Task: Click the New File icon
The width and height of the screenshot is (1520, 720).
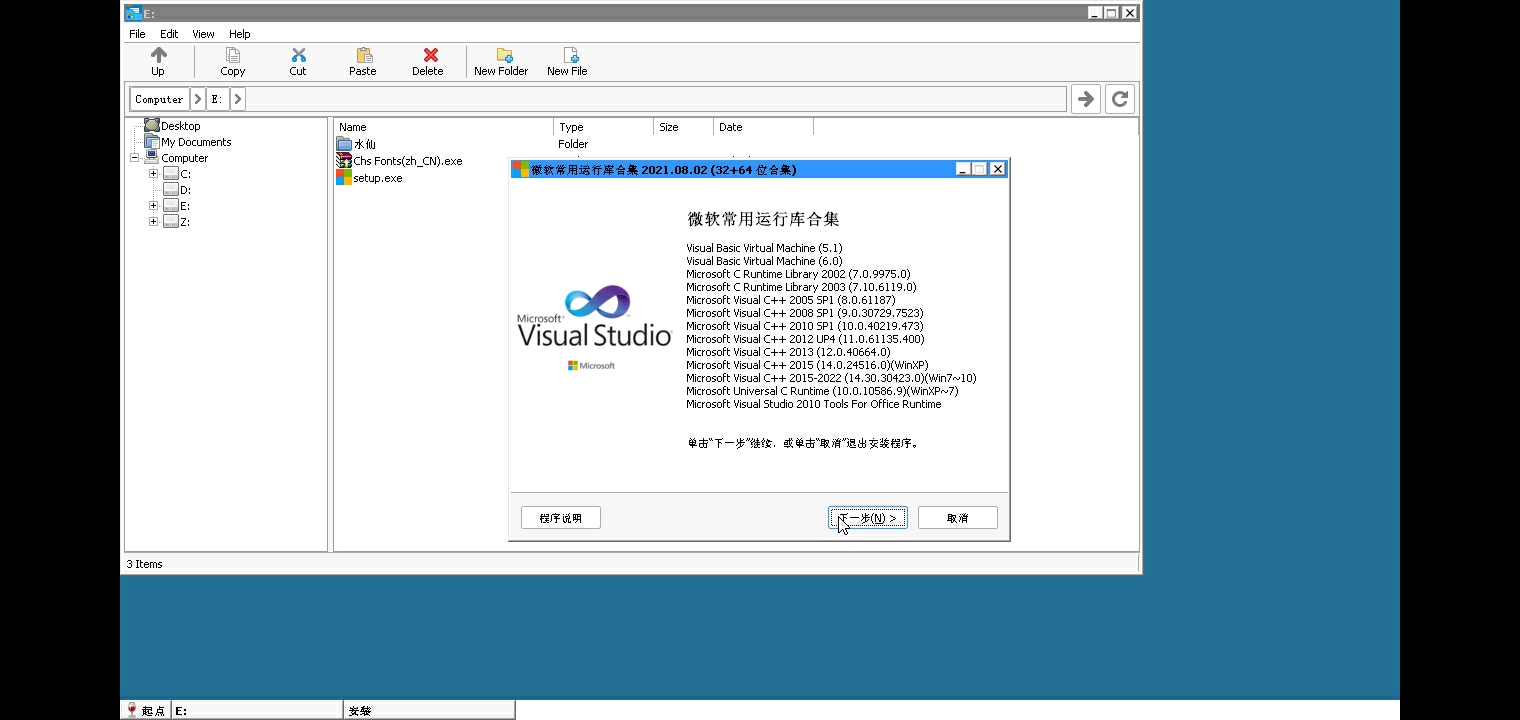Action: coord(567,56)
